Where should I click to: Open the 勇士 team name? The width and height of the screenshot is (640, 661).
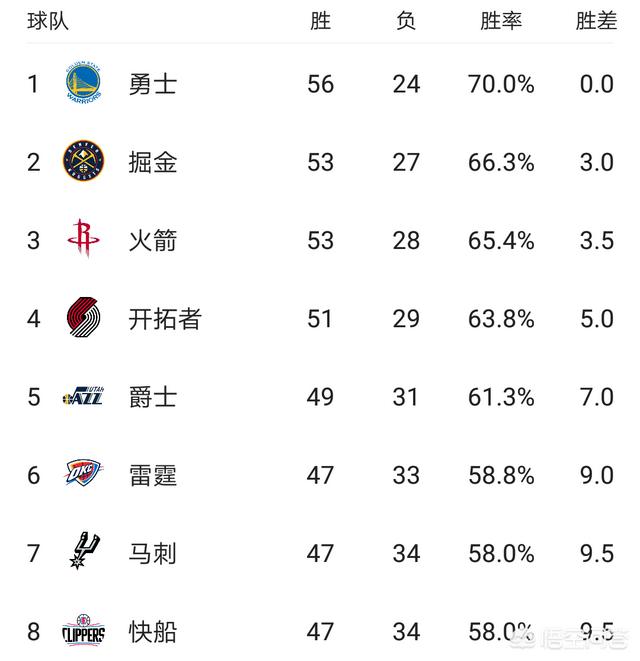[x=153, y=84]
